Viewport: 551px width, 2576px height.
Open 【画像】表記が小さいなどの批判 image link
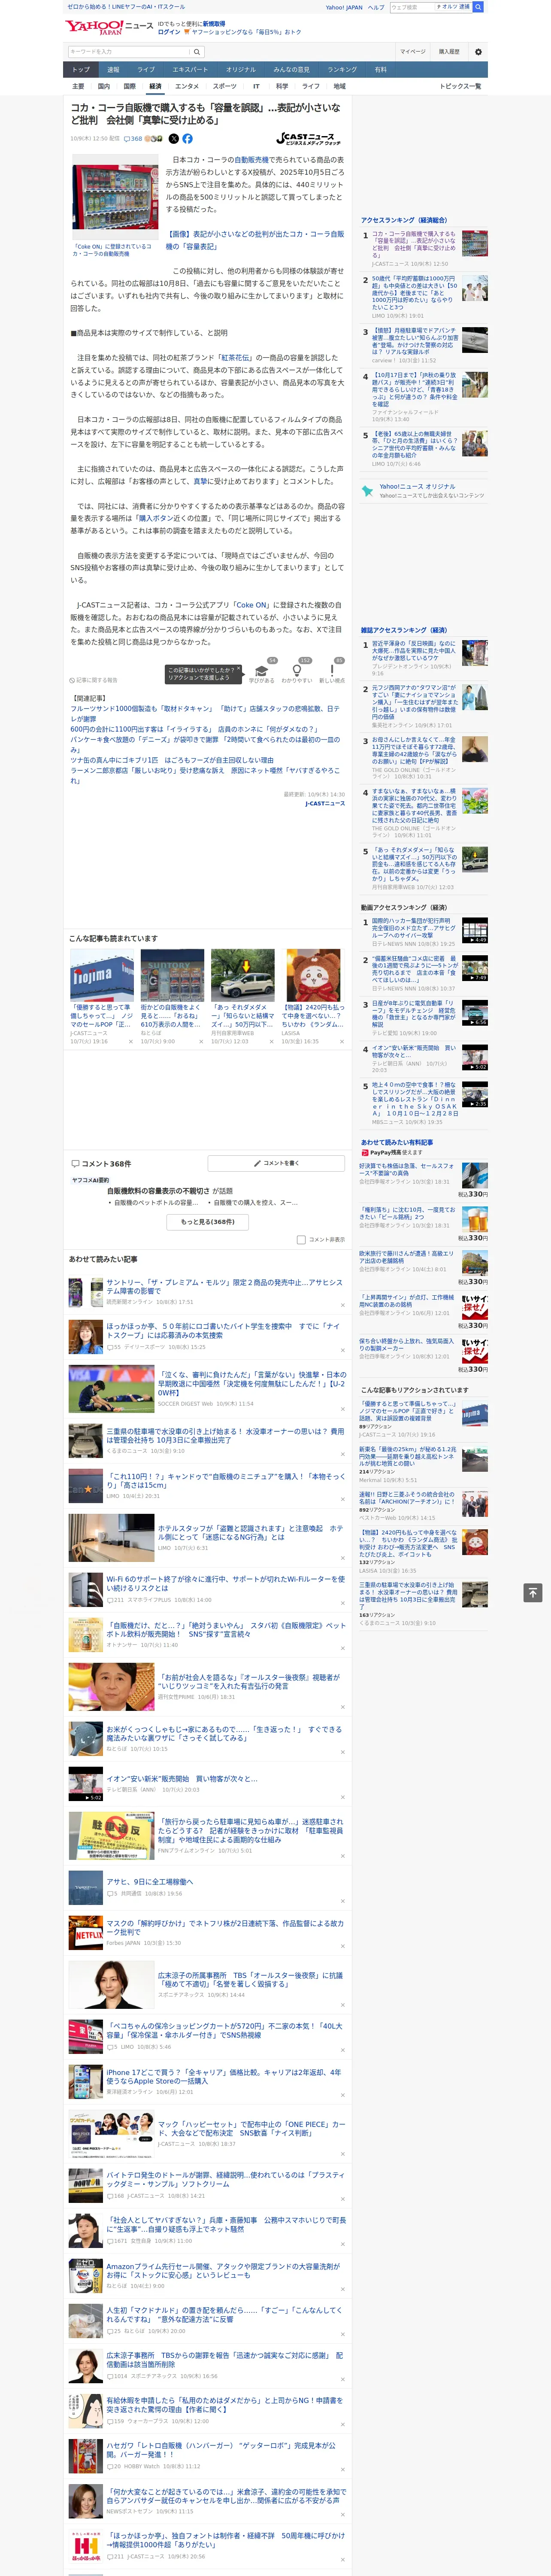coord(255,240)
